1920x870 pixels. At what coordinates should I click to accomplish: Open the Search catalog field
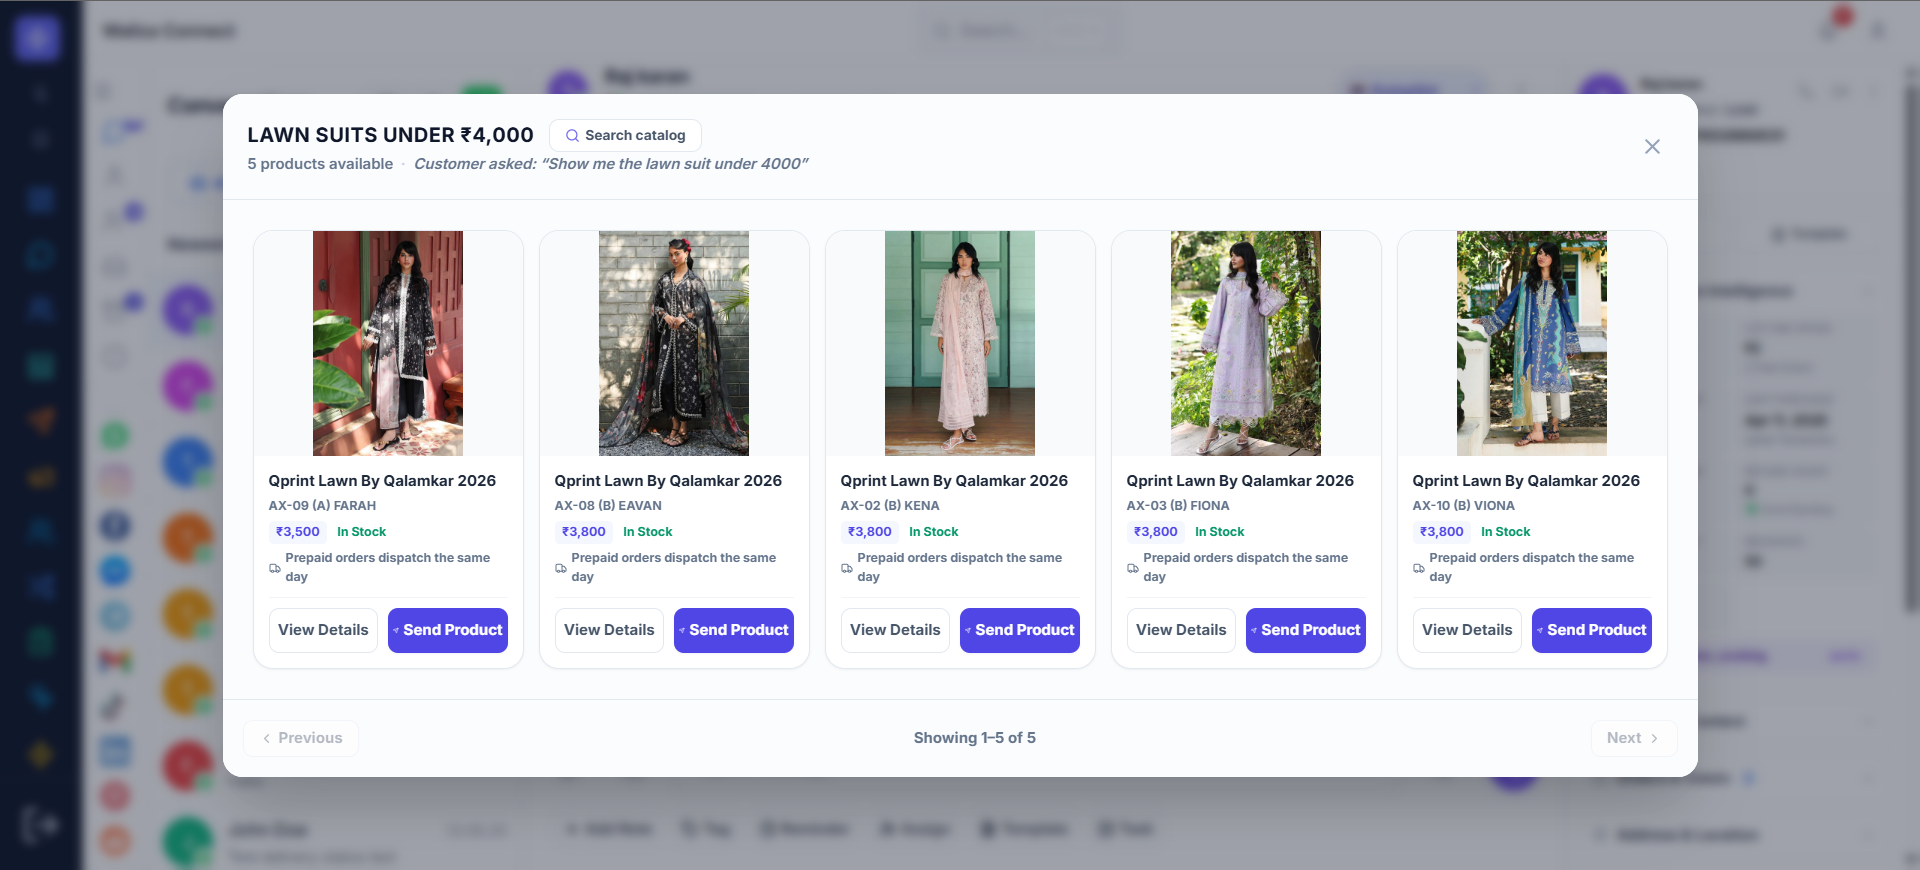(x=625, y=135)
